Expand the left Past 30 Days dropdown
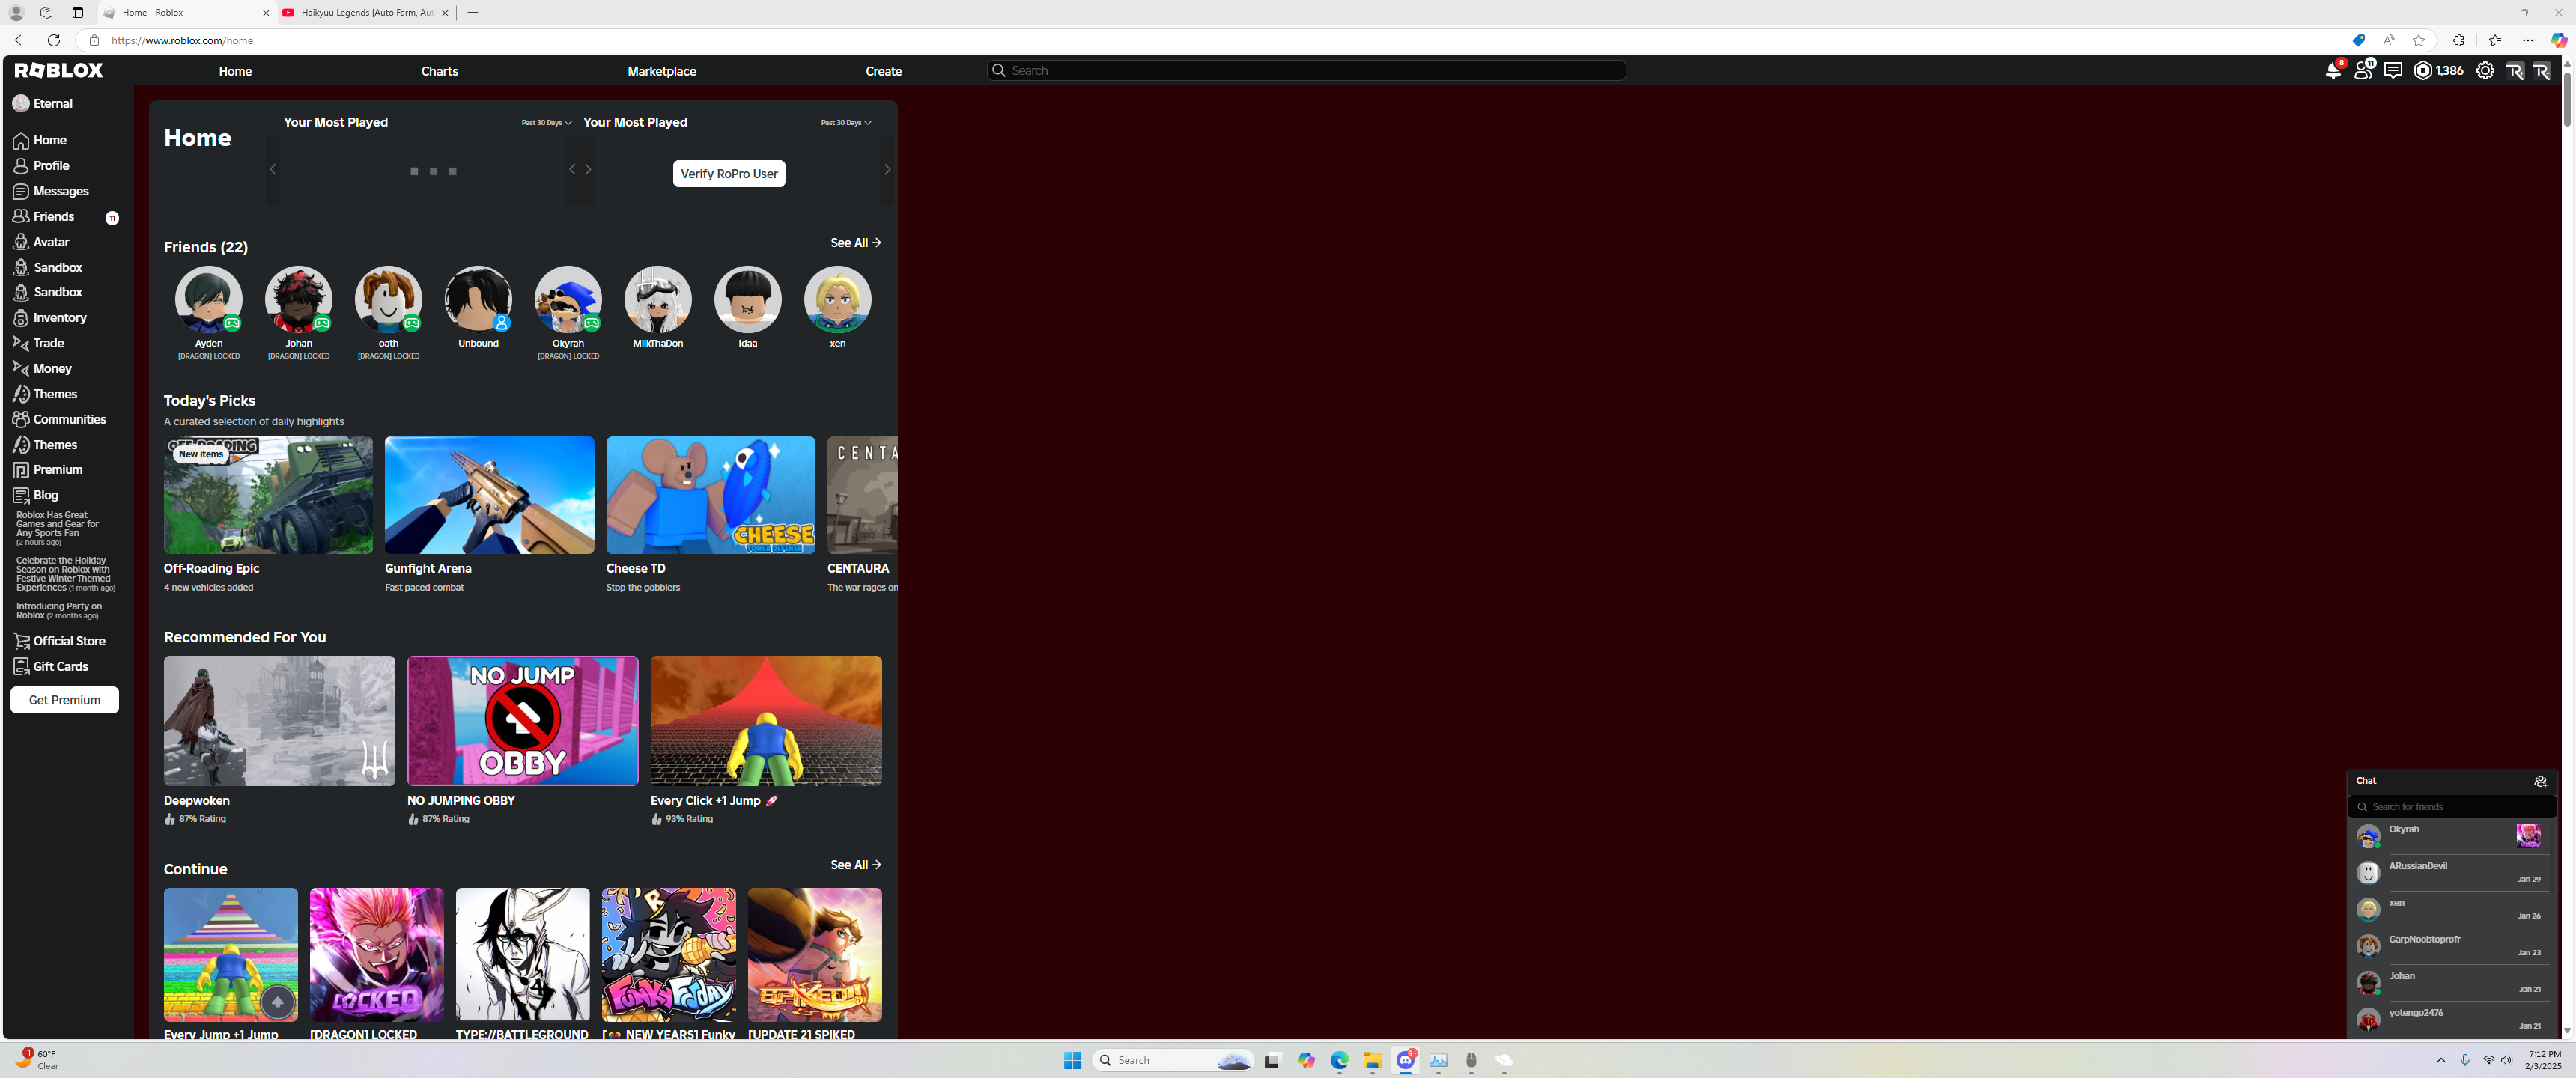This screenshot has width=2576, height=1078. [x=546, y=123]
